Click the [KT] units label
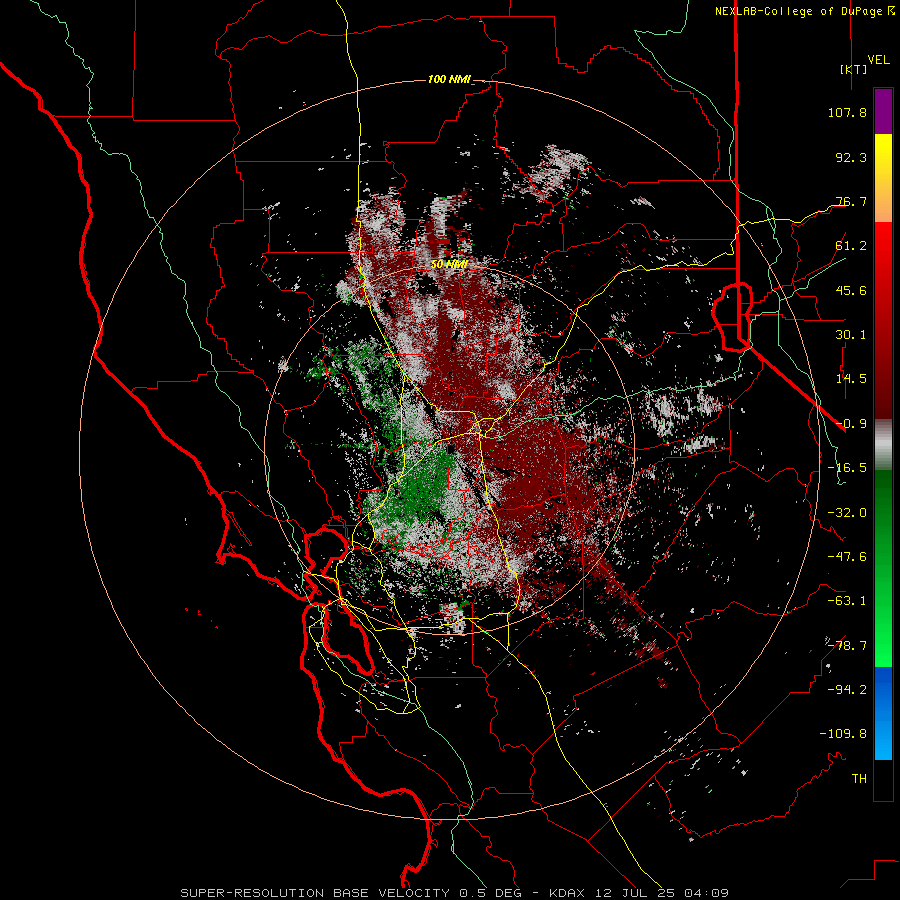The width and height of the screenshot is (900, 900). [854, 69]
